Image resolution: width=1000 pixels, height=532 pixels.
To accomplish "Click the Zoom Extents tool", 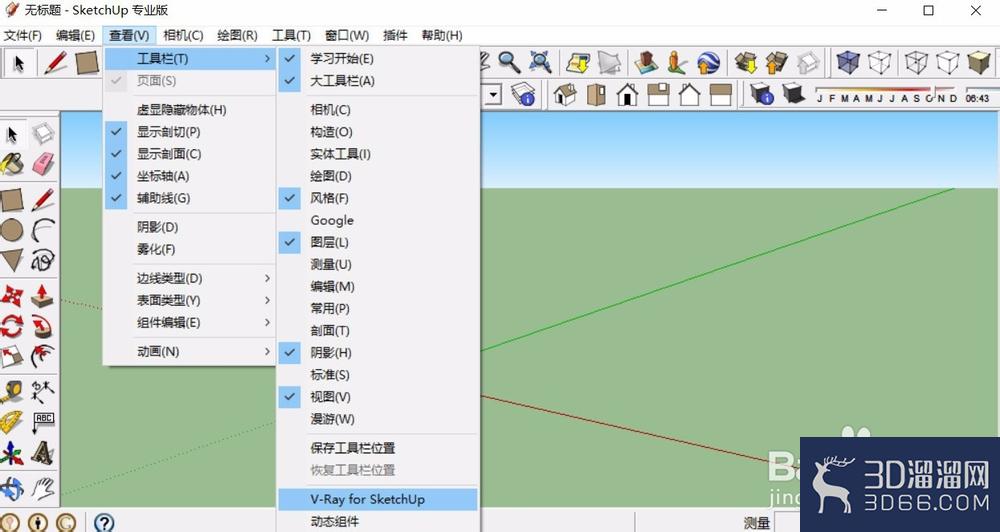I will click(x=540, y=63).
